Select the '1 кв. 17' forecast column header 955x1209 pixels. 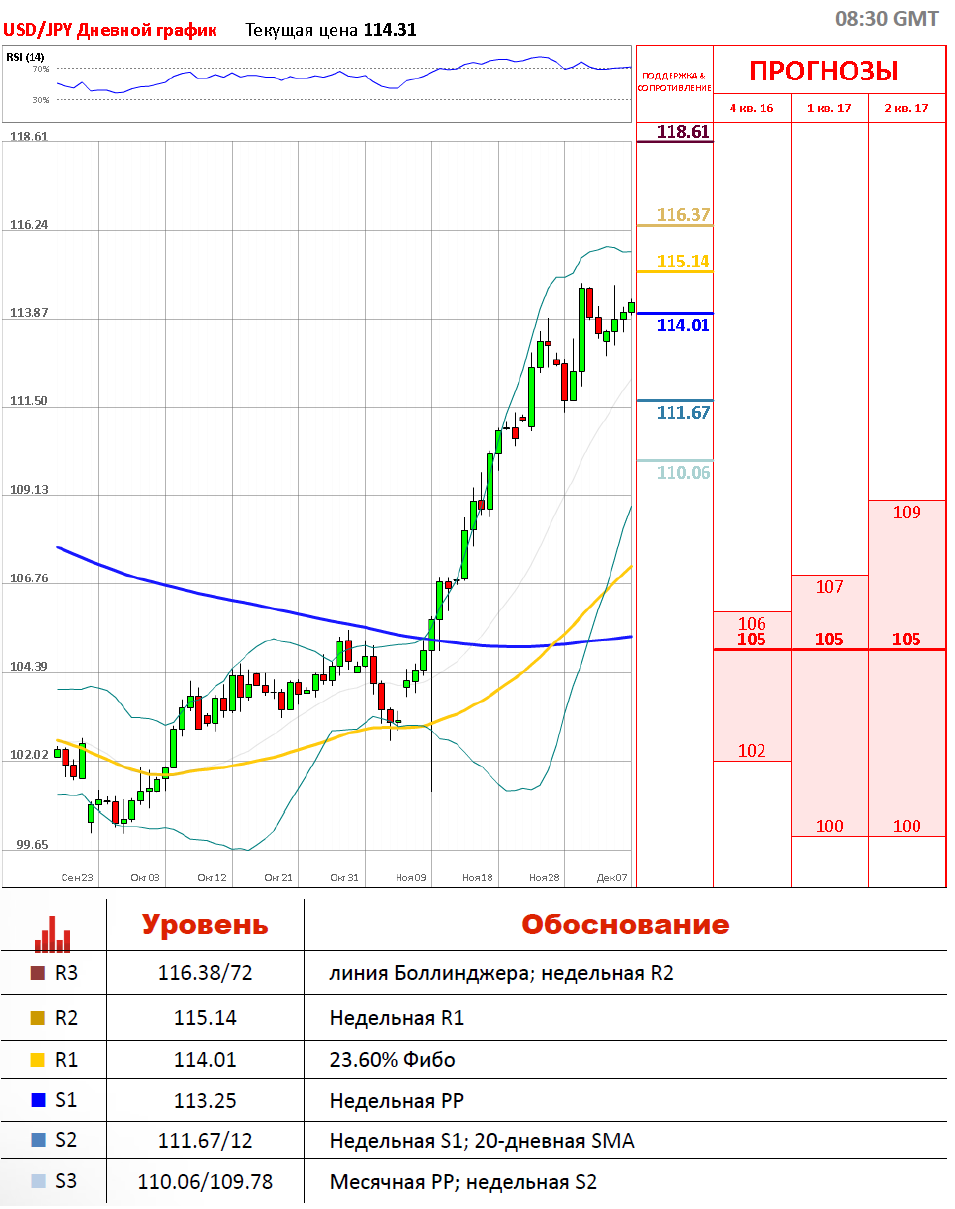[829, 108]
